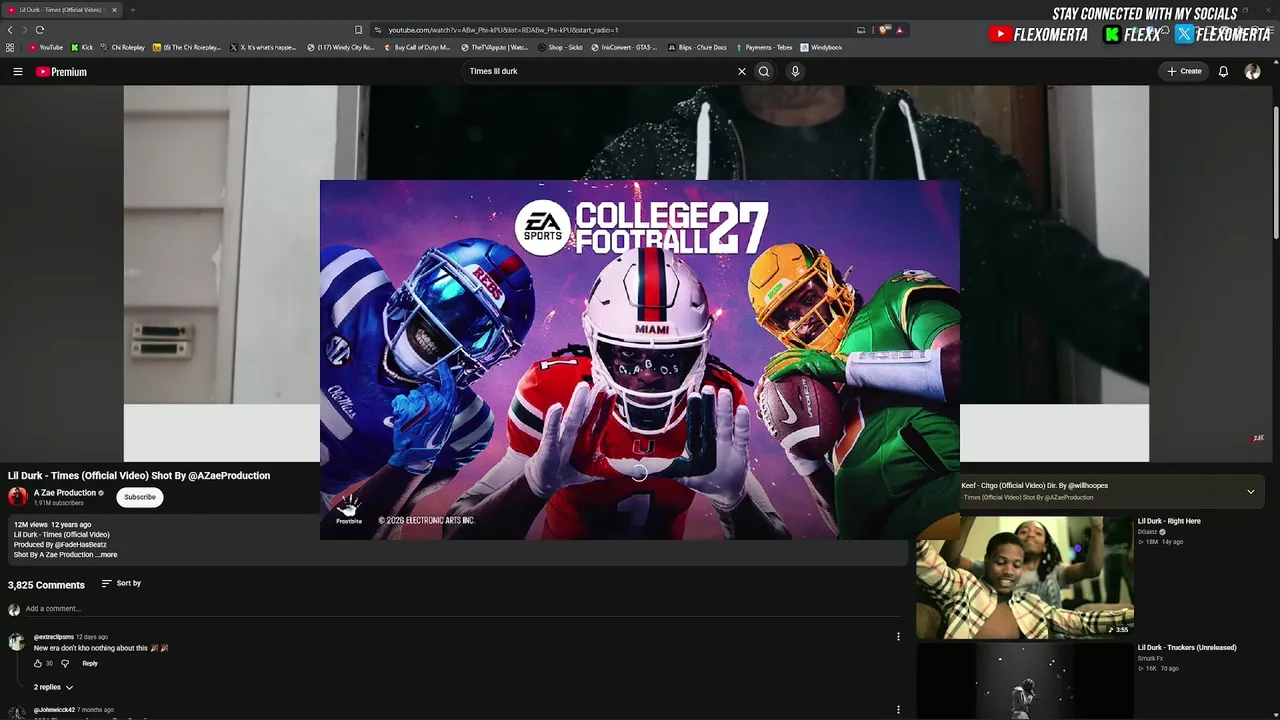The image size is (1280, 720).
Task: Open the Payments - Tebex bookmark
Action: 763,47
